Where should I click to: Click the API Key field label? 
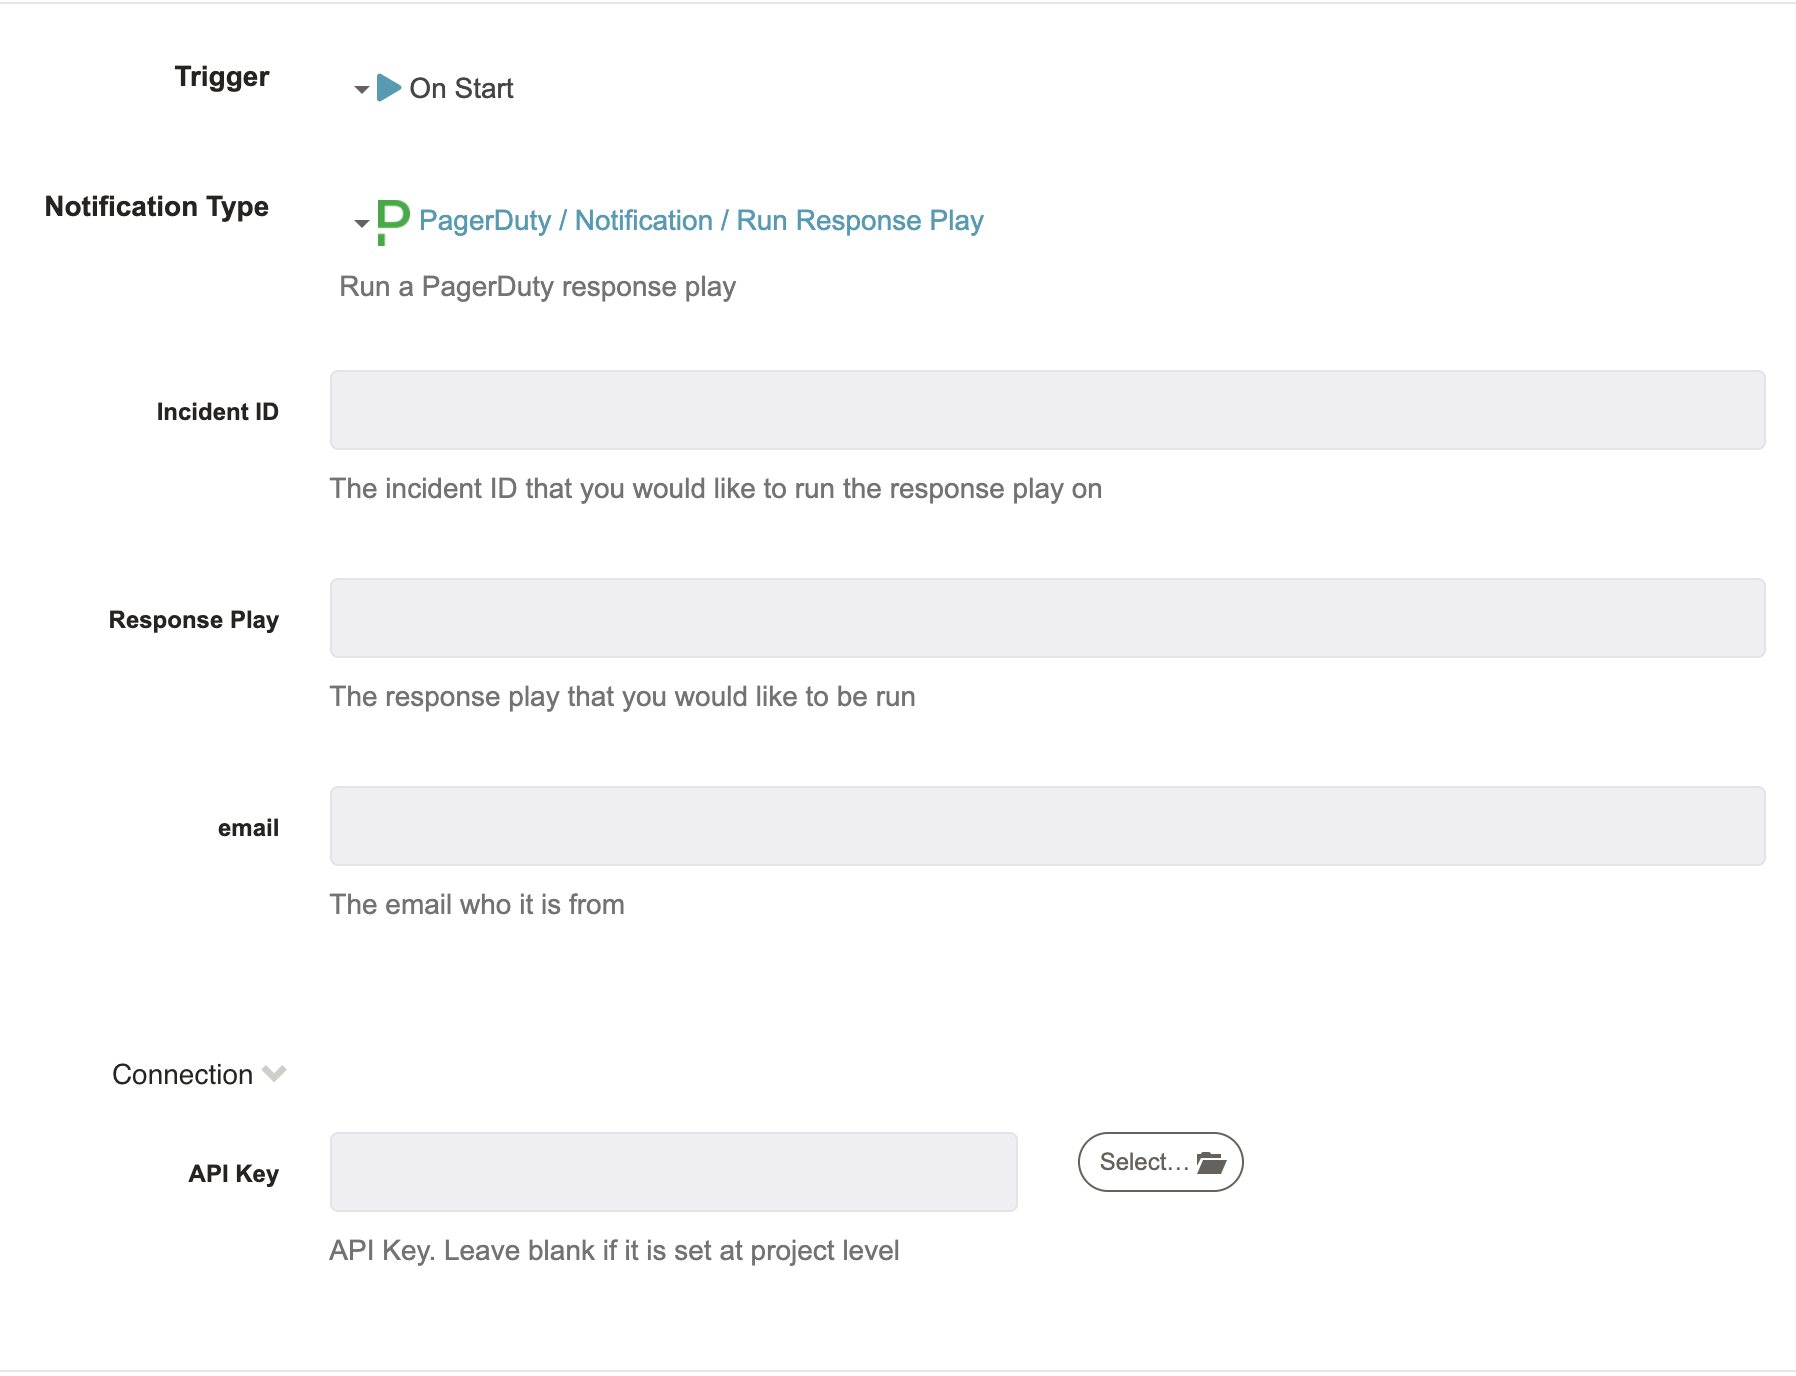(233, 1174)
